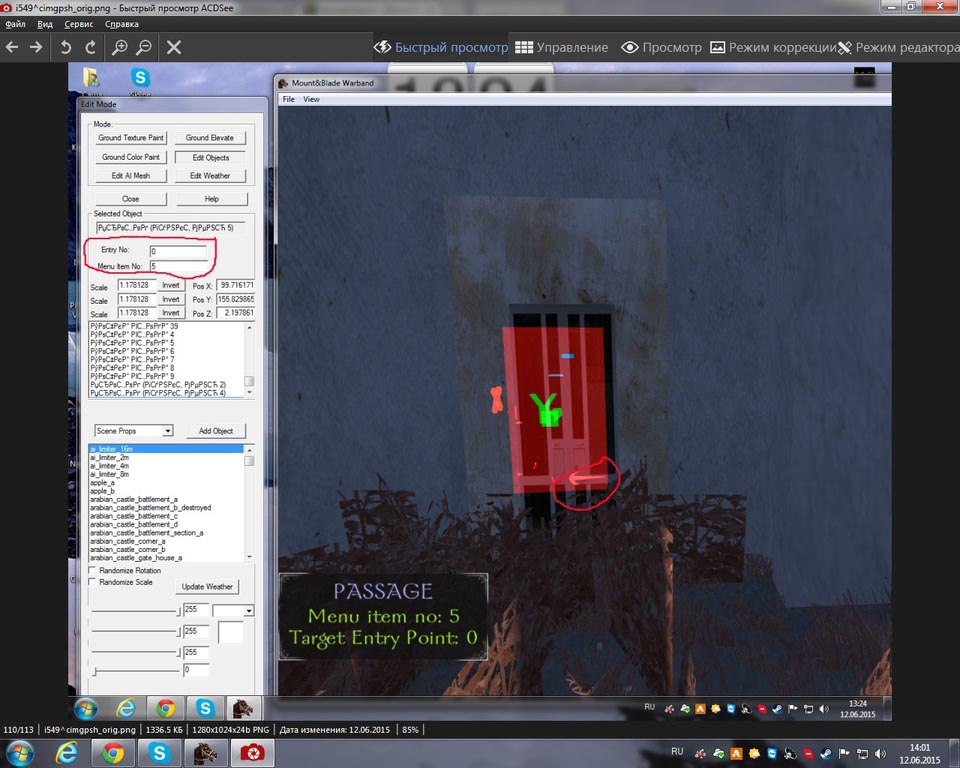
Task: Enable the Randomize Scale checkbox
Action: coord(93,582)
